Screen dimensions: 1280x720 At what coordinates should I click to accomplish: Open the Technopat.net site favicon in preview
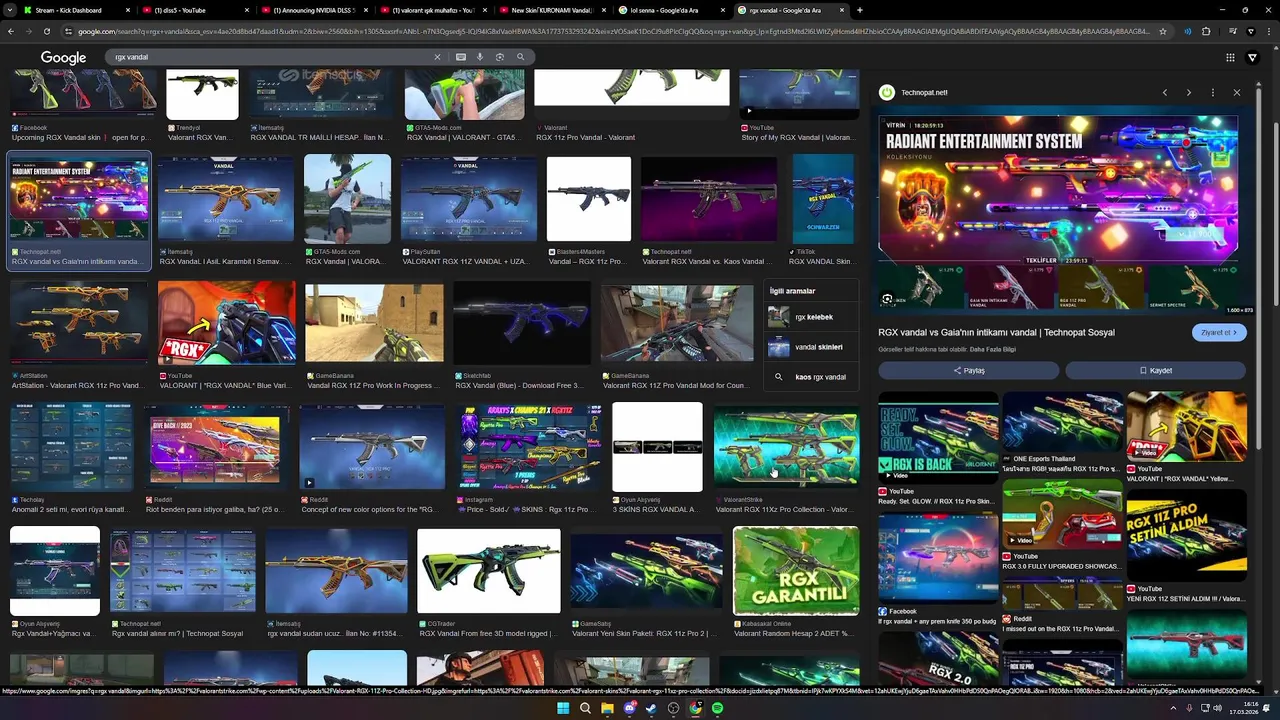coord(887,92)
